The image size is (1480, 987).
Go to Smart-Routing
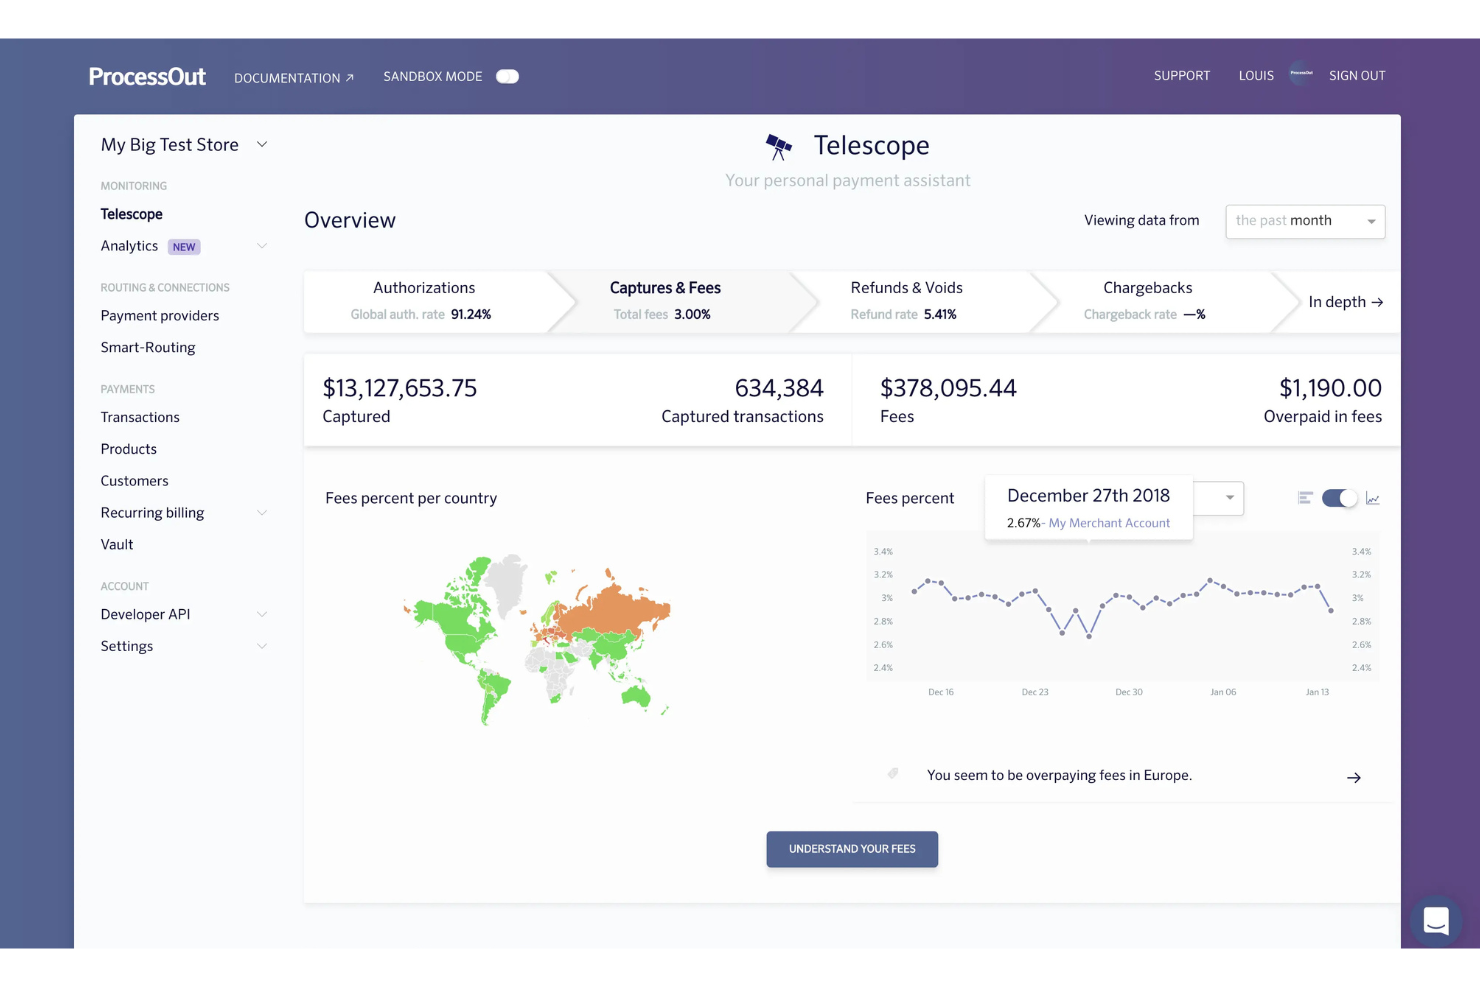tap(148, 348)
